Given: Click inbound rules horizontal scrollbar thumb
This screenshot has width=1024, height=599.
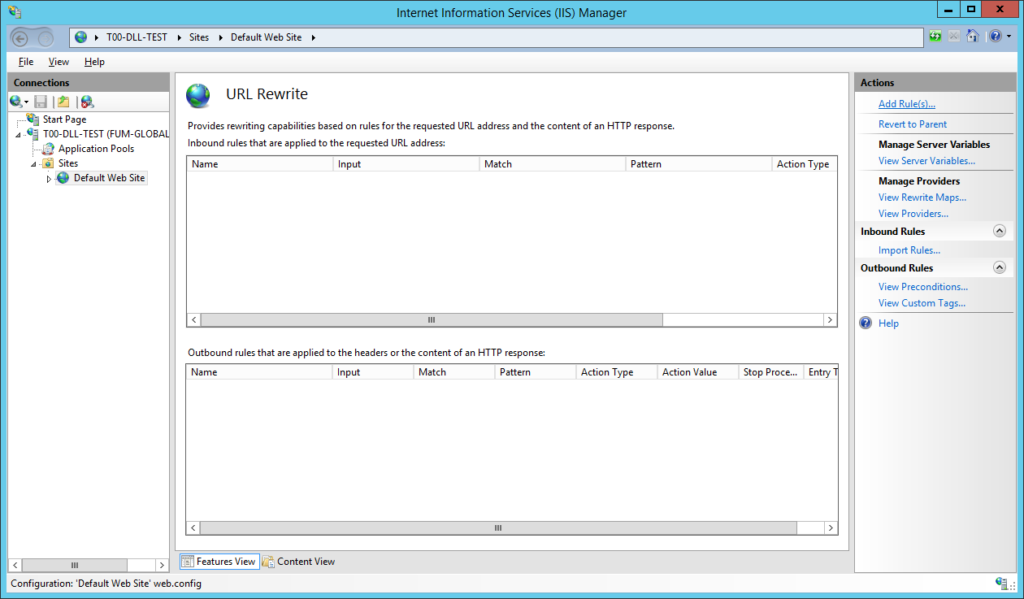Looking at the screenshot, I should click(432, 319).
